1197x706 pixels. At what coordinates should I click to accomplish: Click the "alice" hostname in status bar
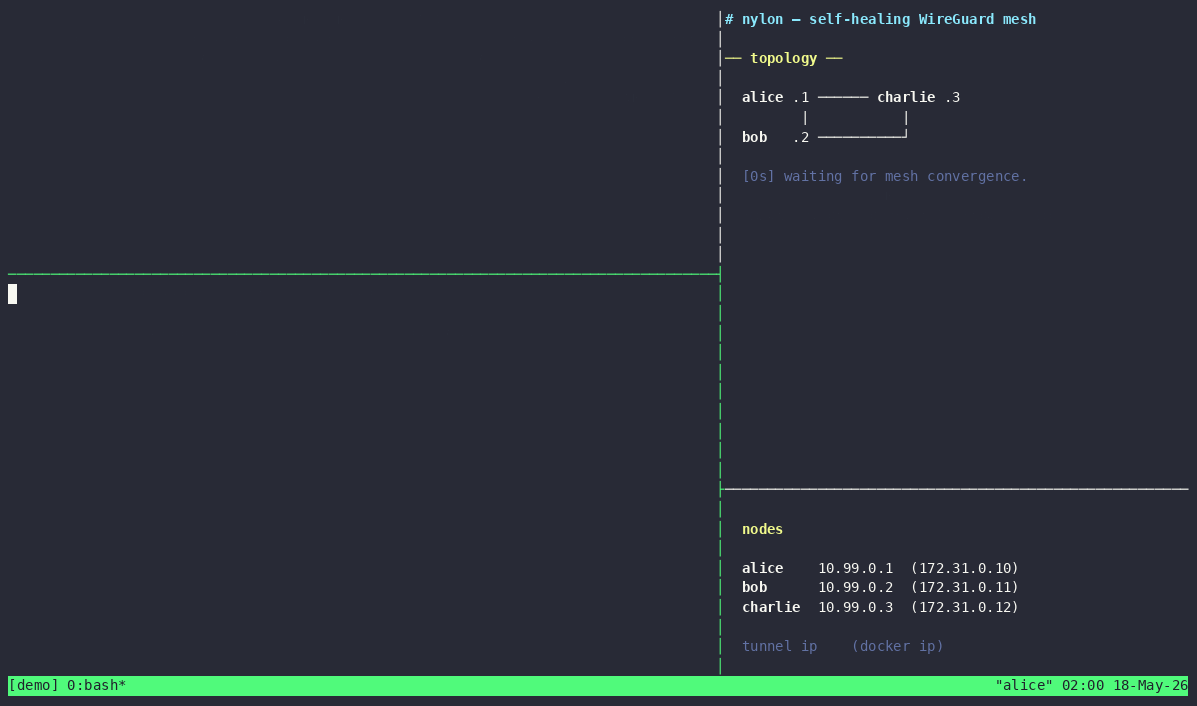click(x=1024, y=685)
